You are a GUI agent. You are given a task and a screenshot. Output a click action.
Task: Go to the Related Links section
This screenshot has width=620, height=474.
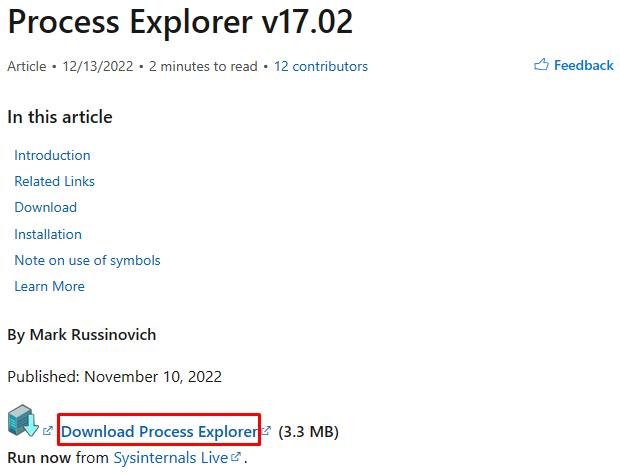(55, 181)
